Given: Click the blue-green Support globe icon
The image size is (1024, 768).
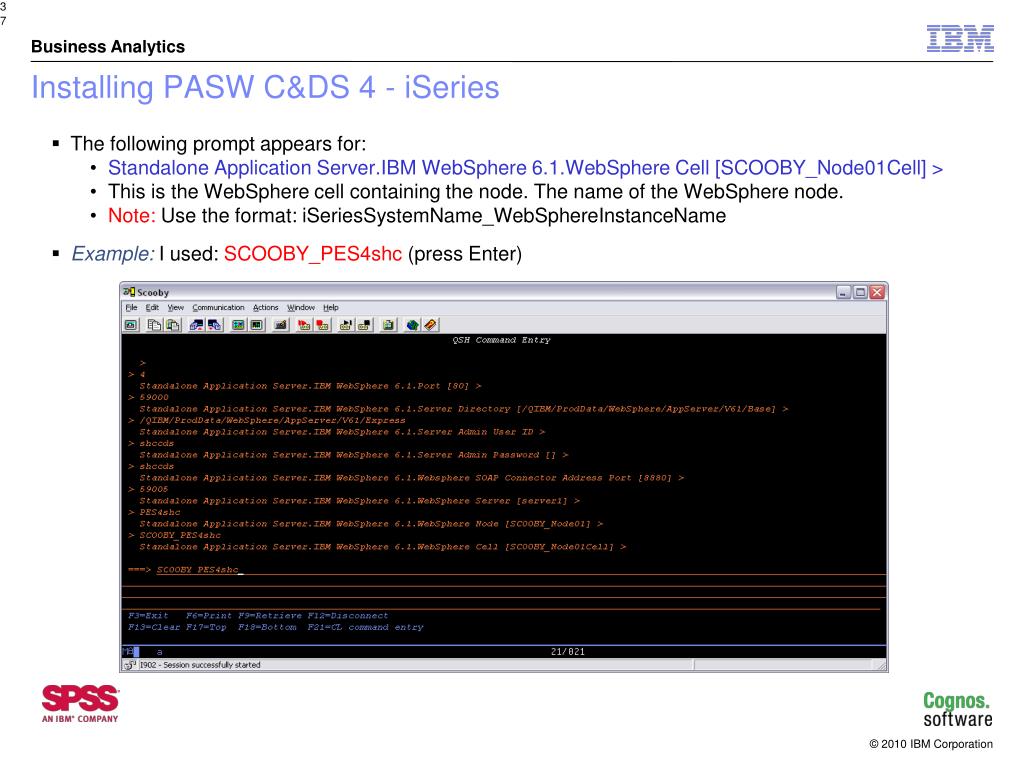Looking at the screenshot, I should pyautogui.click(x=412, y=325).
